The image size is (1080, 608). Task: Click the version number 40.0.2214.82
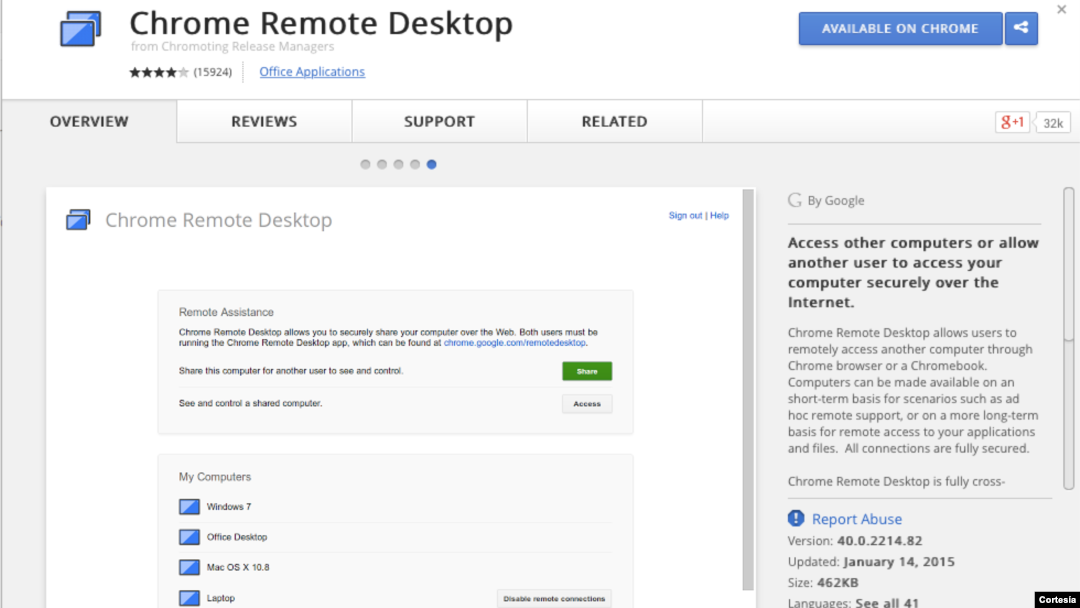(x=880, y=541)
